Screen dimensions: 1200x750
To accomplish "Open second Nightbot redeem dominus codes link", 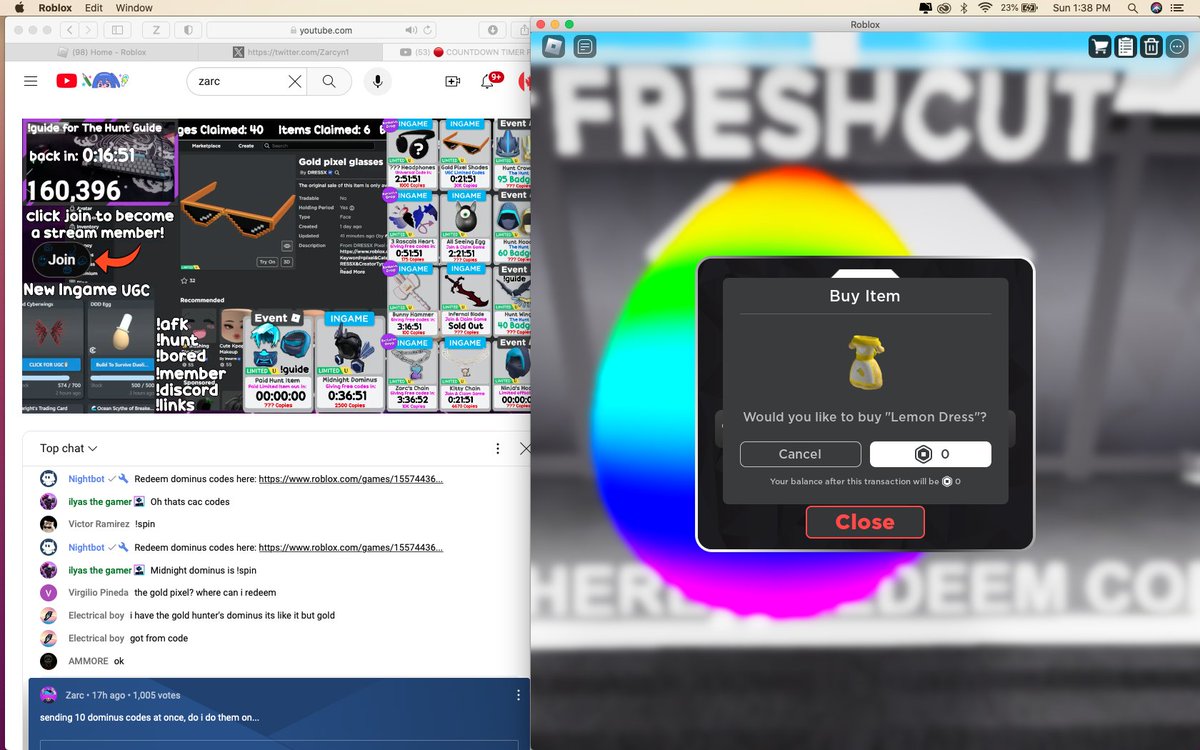I will [x=350, y=548].
